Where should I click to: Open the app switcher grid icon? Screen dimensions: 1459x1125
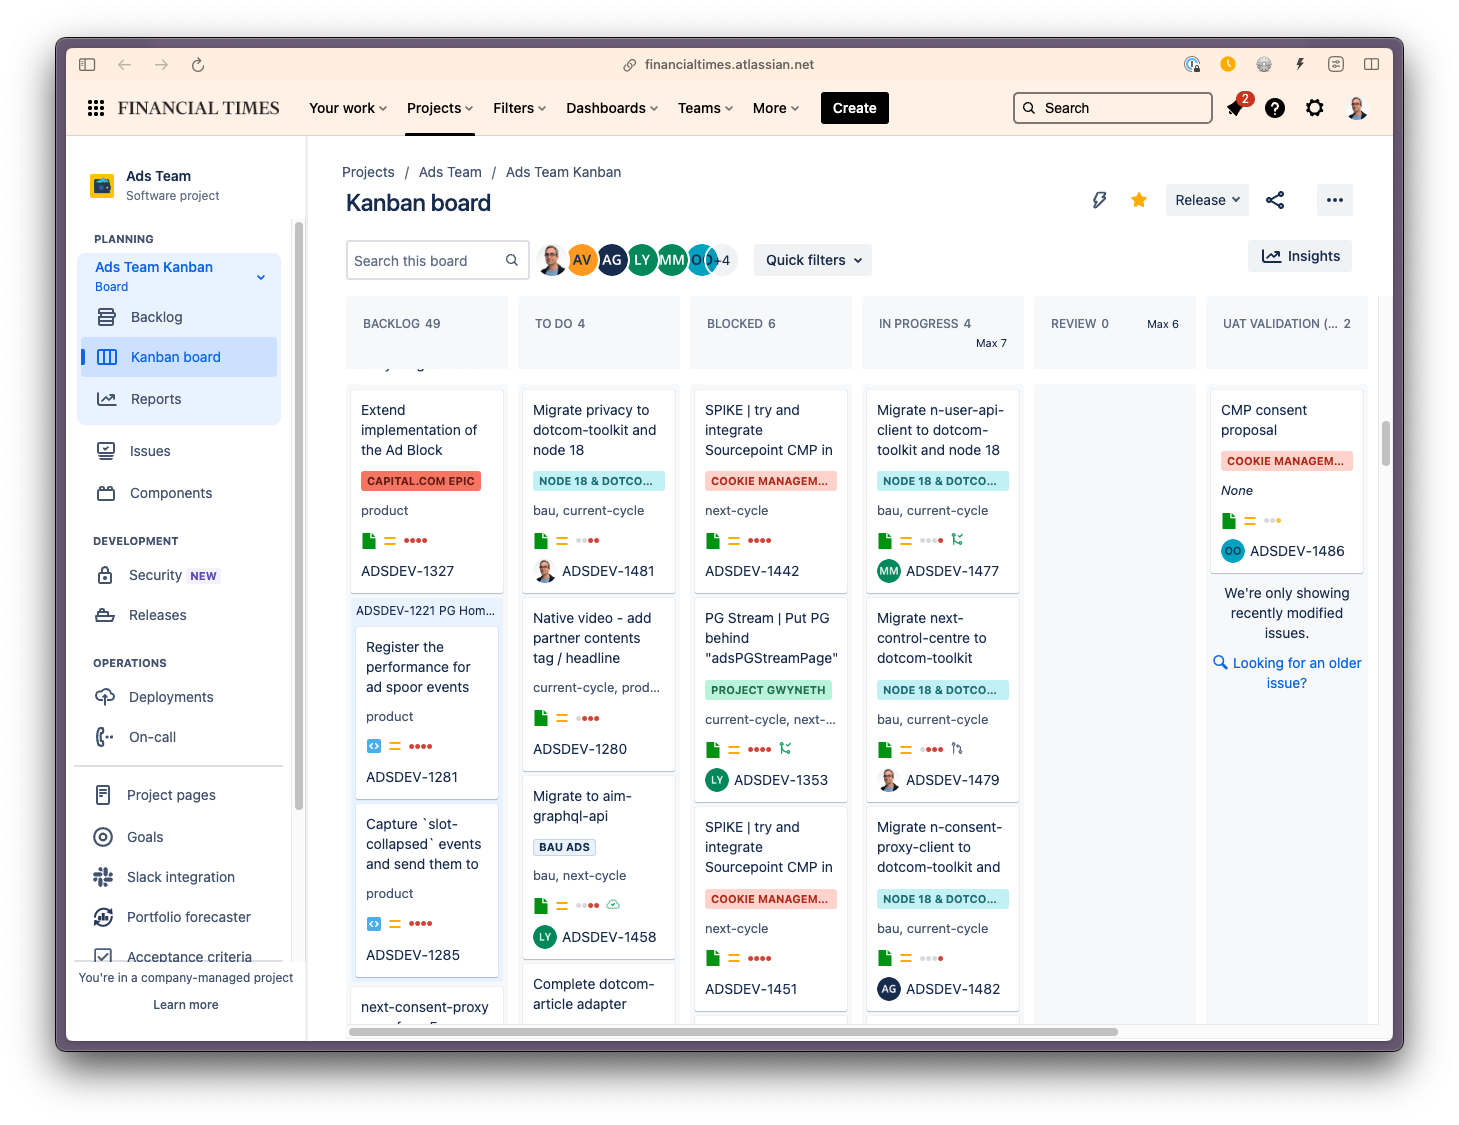96,108
